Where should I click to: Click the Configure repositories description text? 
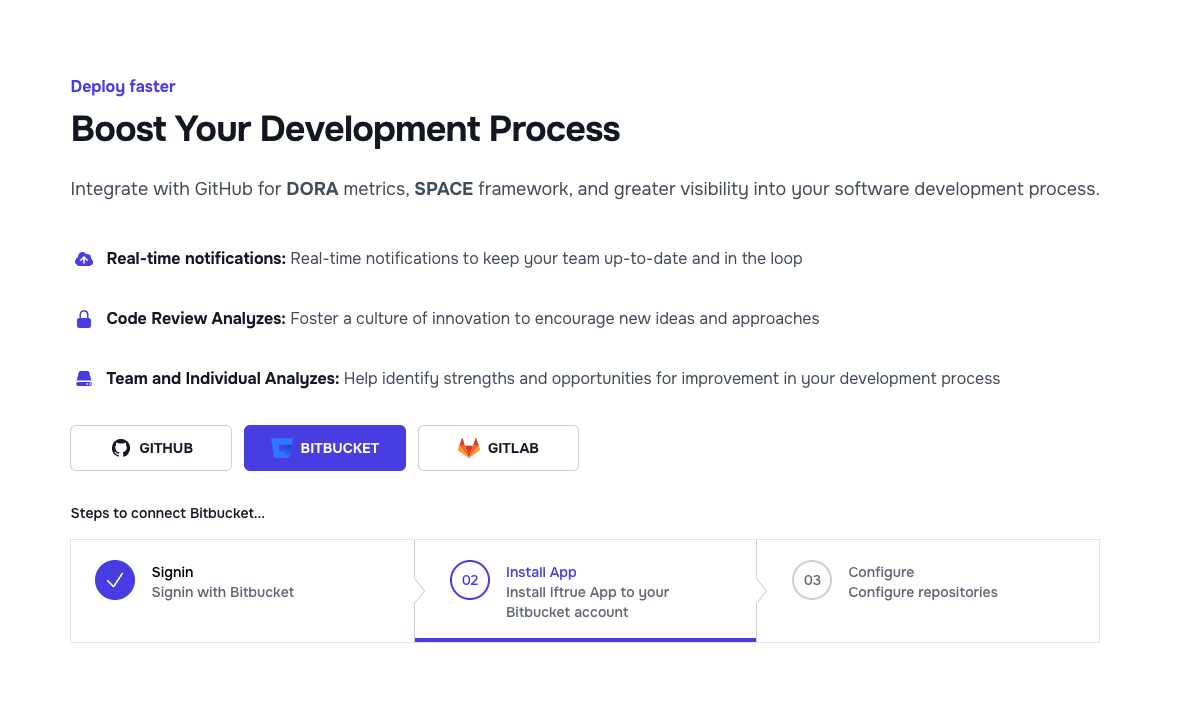(x=923, y=592)
